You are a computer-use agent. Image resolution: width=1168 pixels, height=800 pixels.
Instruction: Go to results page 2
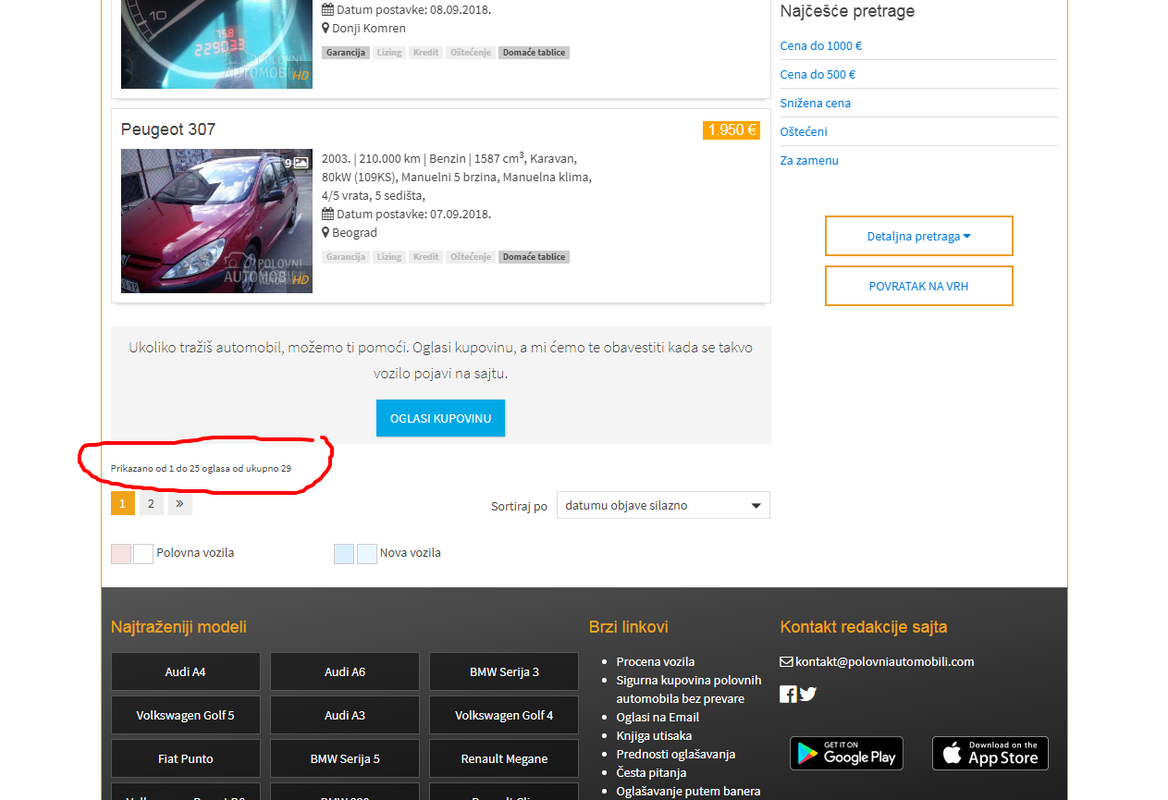[x=151, y=504]
